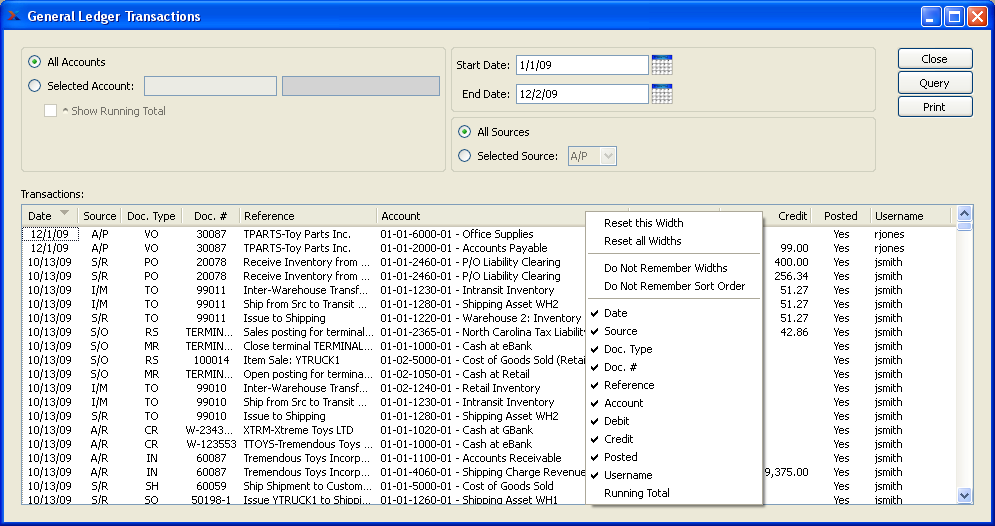
Task: Click the xTuple application icon in title bar
Action: [14, 16]
